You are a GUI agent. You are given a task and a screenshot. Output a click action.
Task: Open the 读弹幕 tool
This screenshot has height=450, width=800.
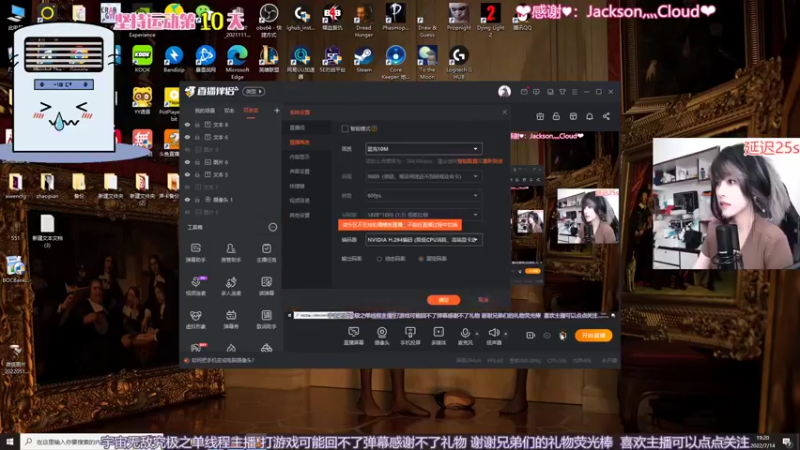[266, 286]
